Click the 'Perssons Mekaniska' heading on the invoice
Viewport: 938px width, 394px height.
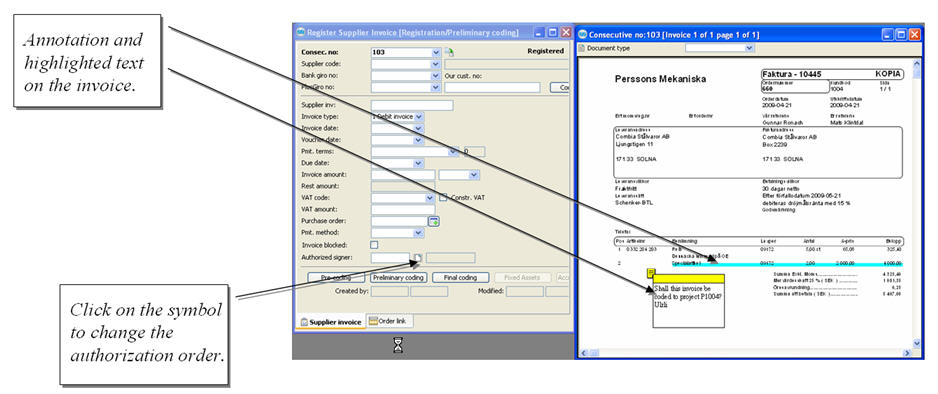660,79
